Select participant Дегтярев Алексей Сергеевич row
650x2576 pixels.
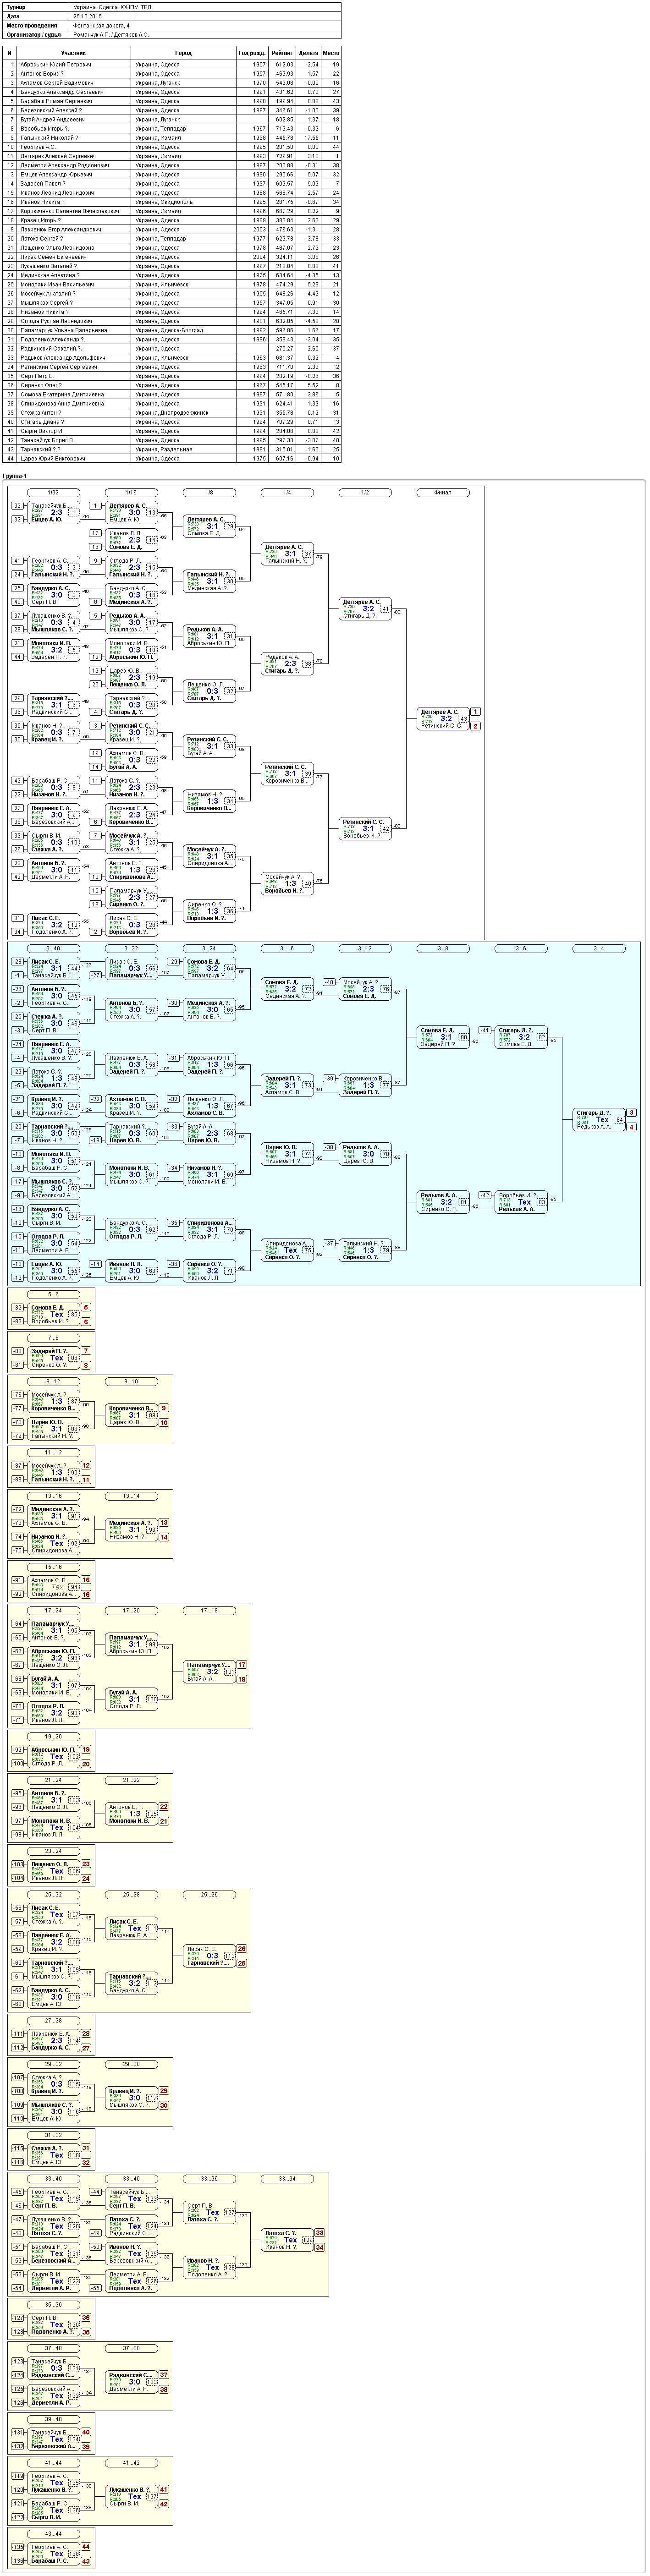pos(172,156)
